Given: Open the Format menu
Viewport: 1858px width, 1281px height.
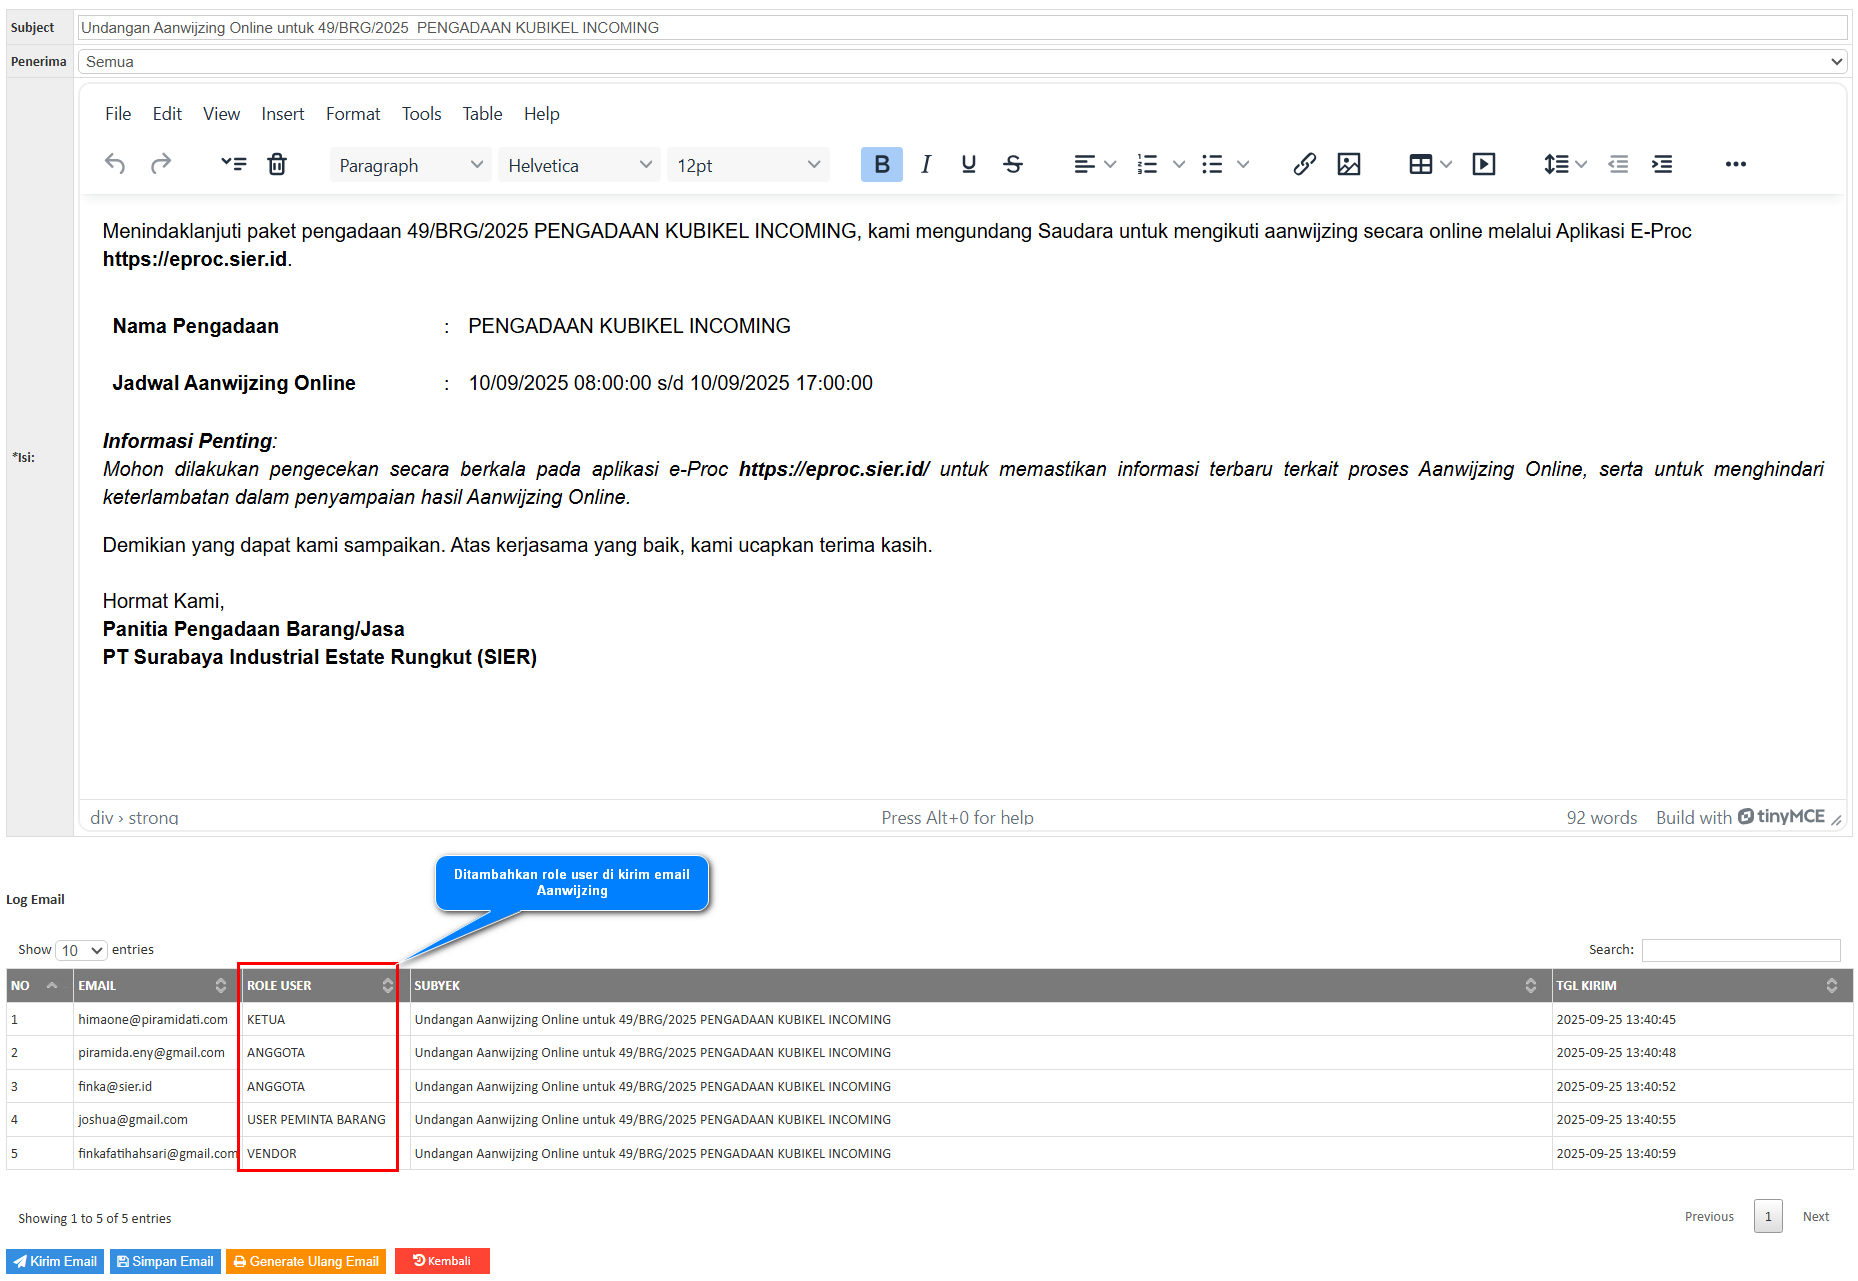Looking at the screenshot, I should (352, 114).
